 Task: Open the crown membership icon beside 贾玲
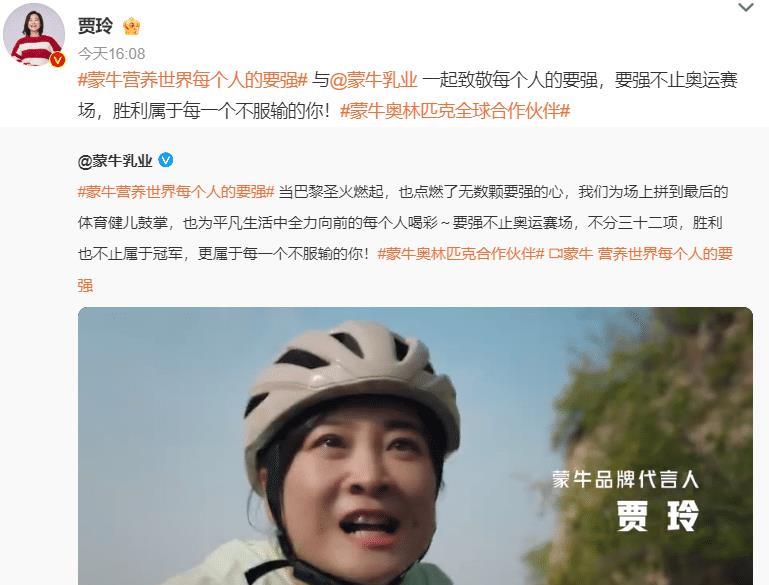(131, 26)
